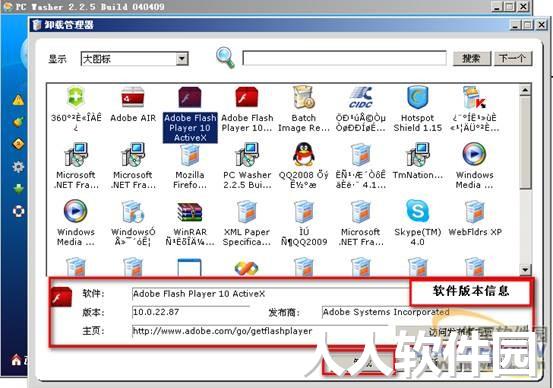The image size is (553, 388).
Task: Select the Microsoft .NET Fra... entry next to Skype
Action: point(360,224)
